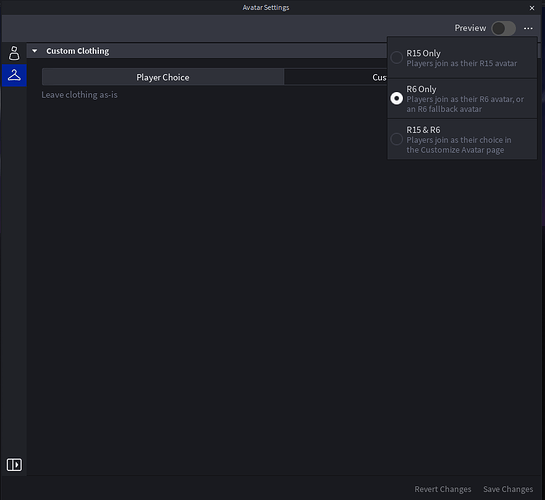545x500 pixels.
Task: Switch to the Player Choice tab
Action: coord(163,77)
